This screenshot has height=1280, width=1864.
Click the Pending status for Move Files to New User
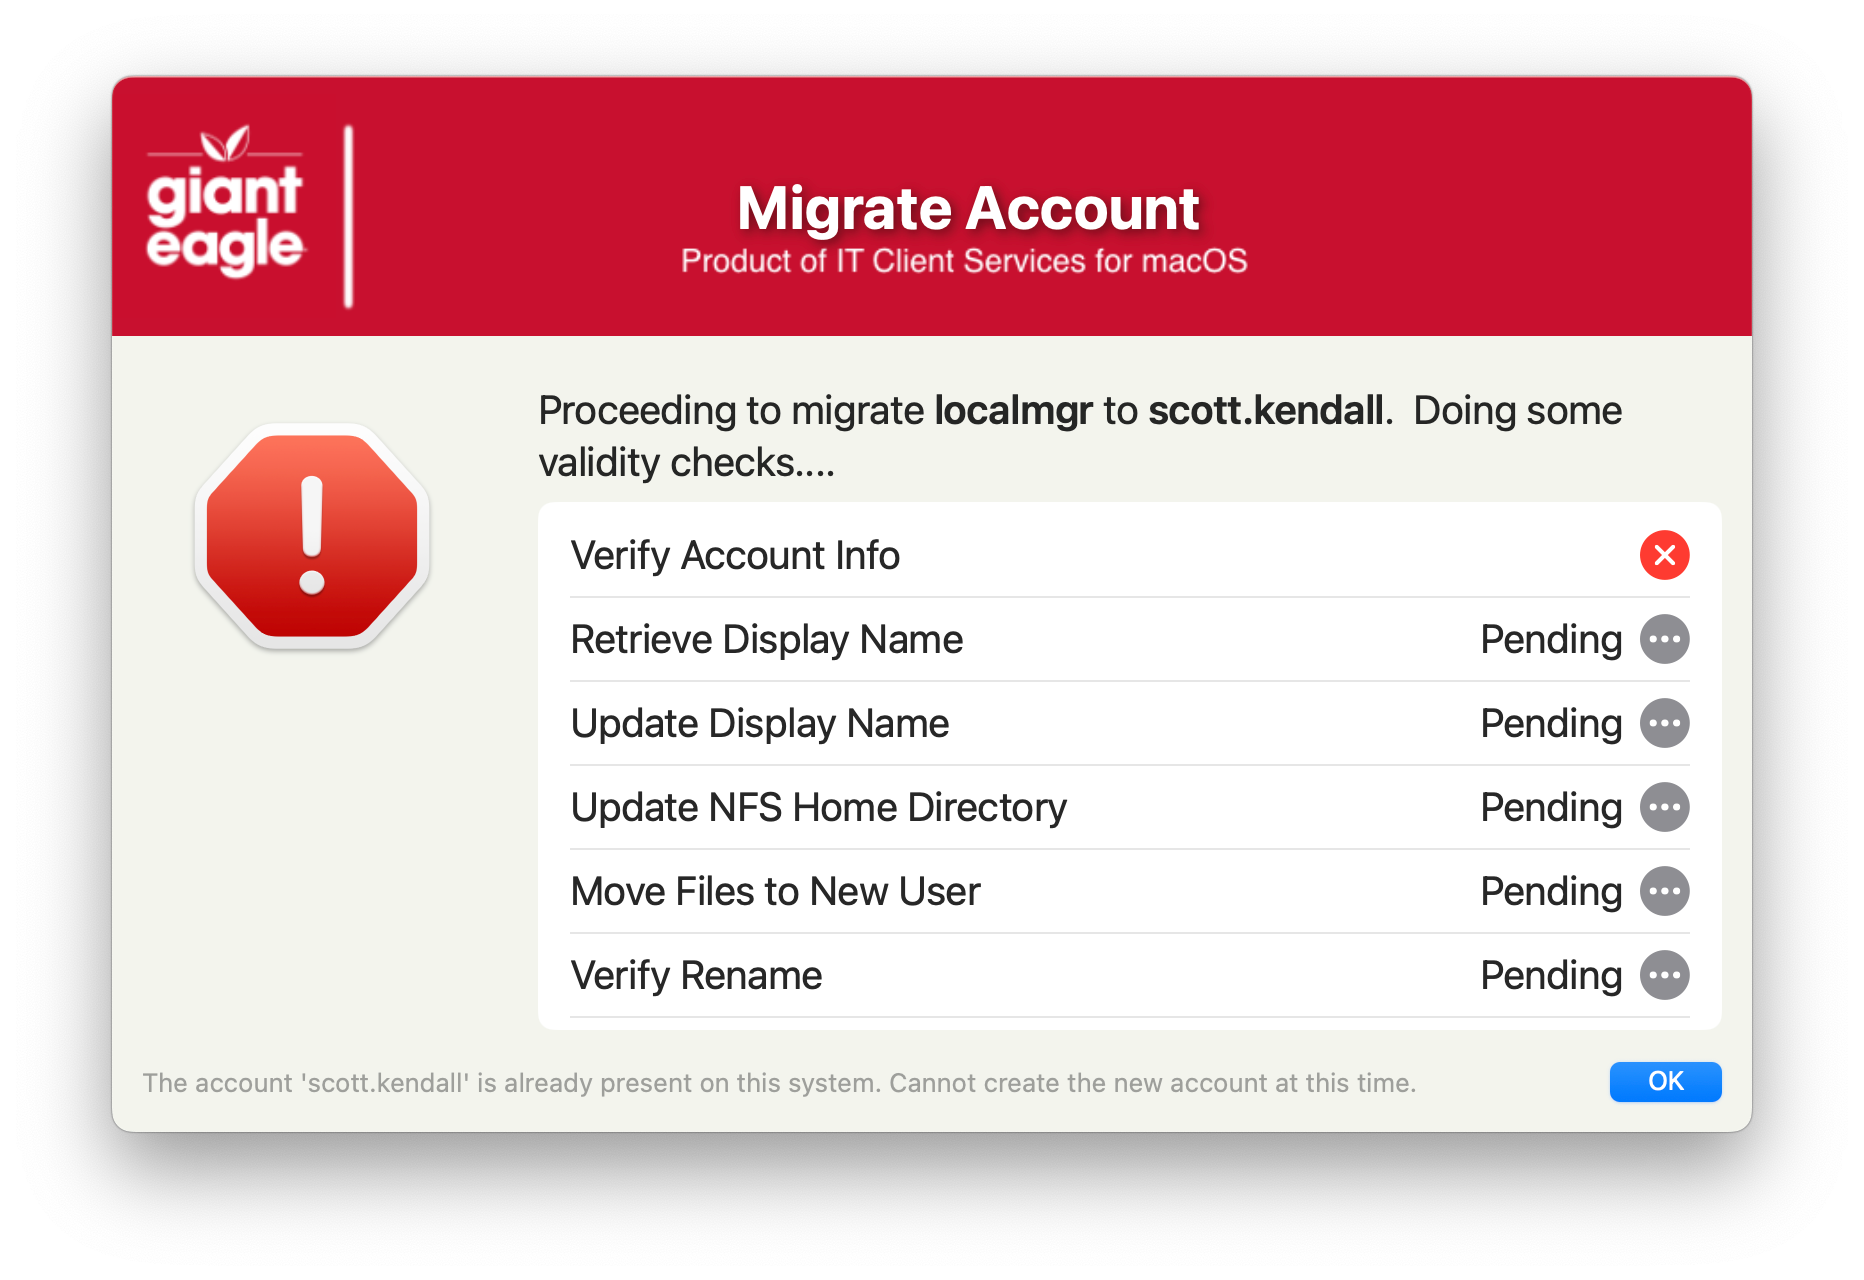point(1551,892)
